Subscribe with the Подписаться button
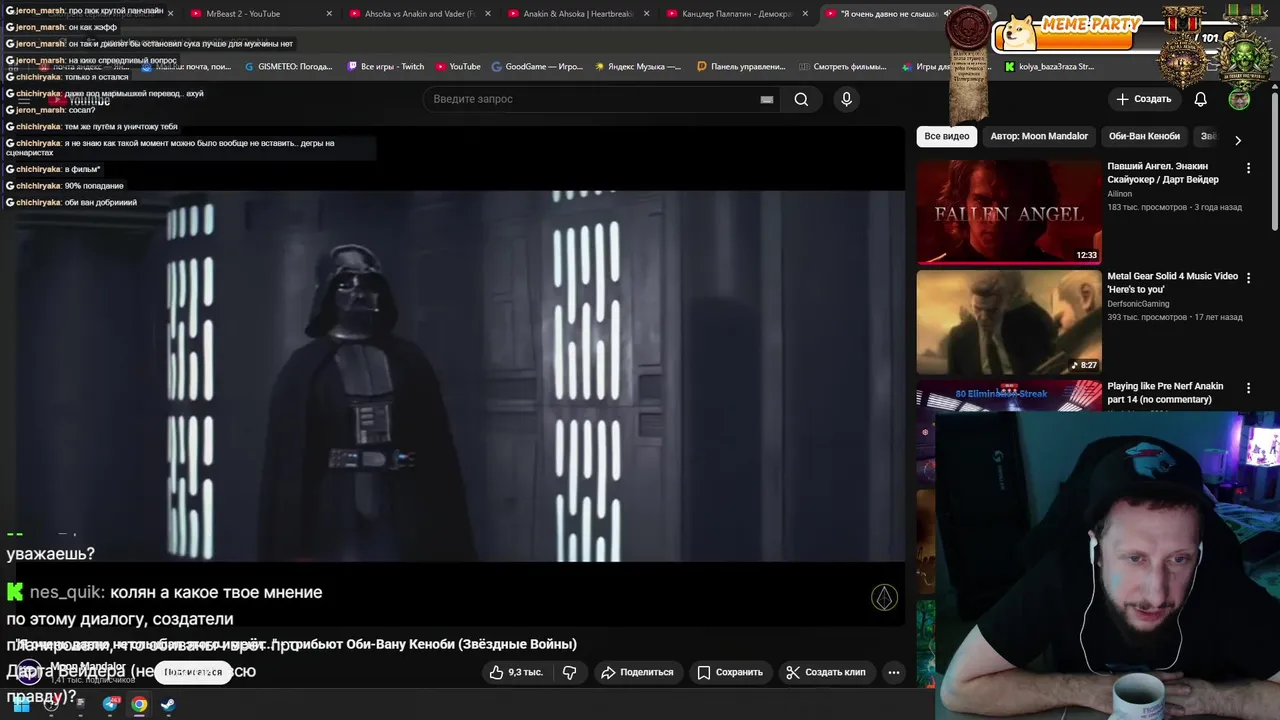 193,672
